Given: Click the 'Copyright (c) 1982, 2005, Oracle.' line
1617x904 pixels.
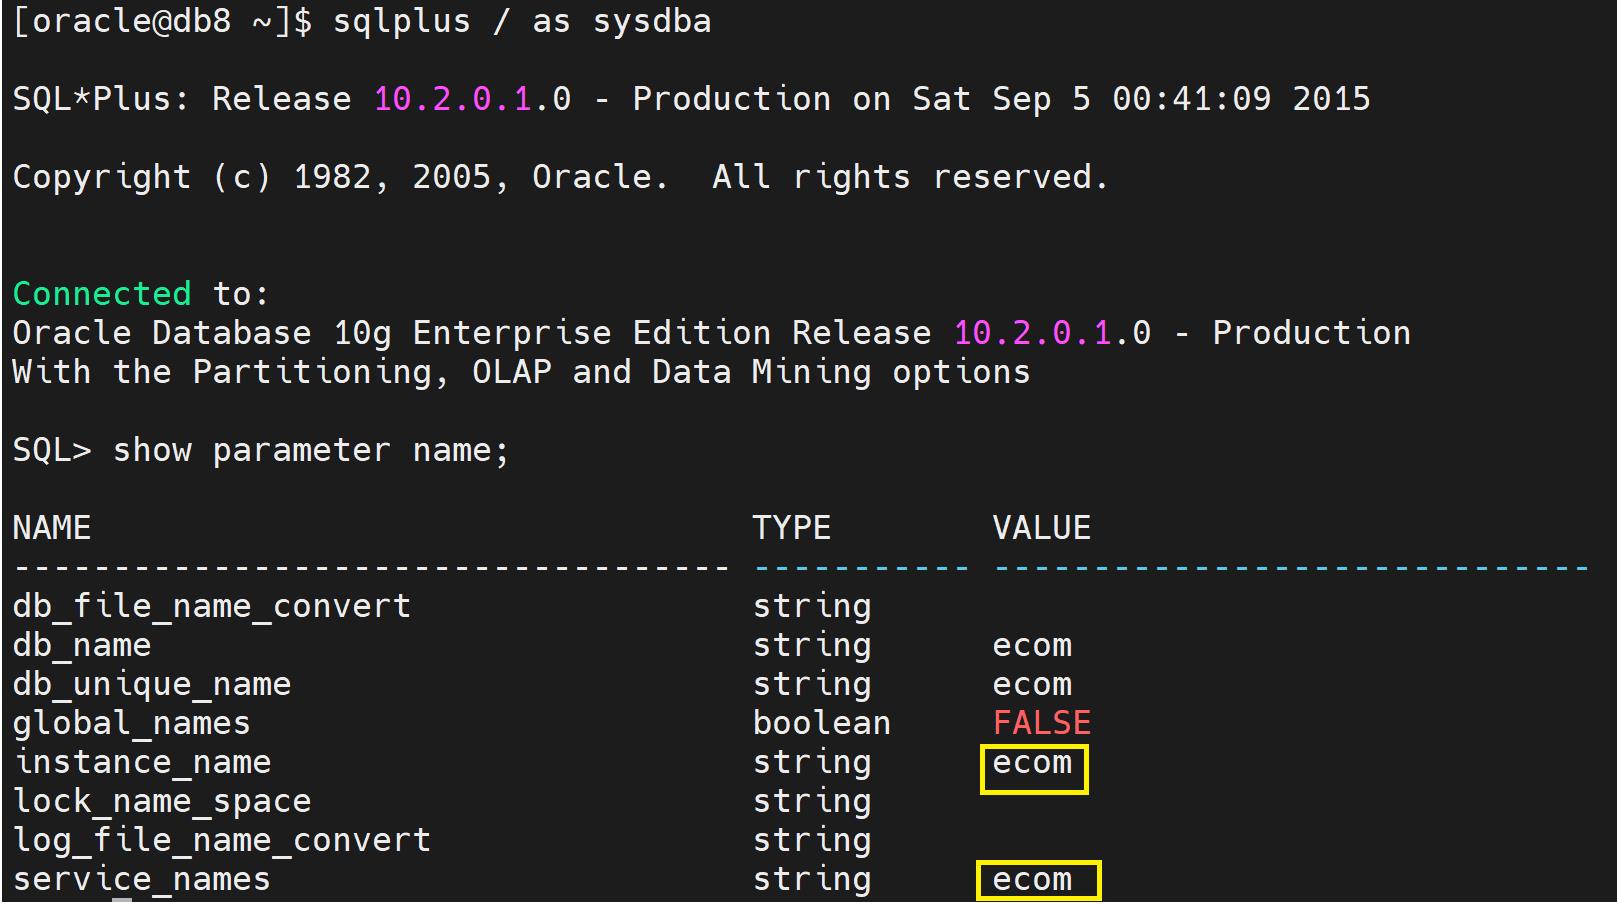Looking at the screenshot, I should coord(340,177).
